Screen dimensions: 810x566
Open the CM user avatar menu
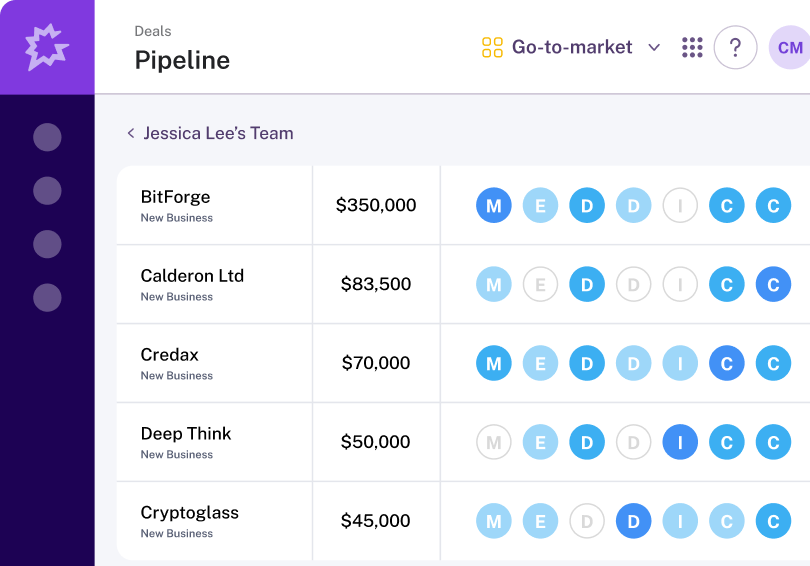click(789, 47)
